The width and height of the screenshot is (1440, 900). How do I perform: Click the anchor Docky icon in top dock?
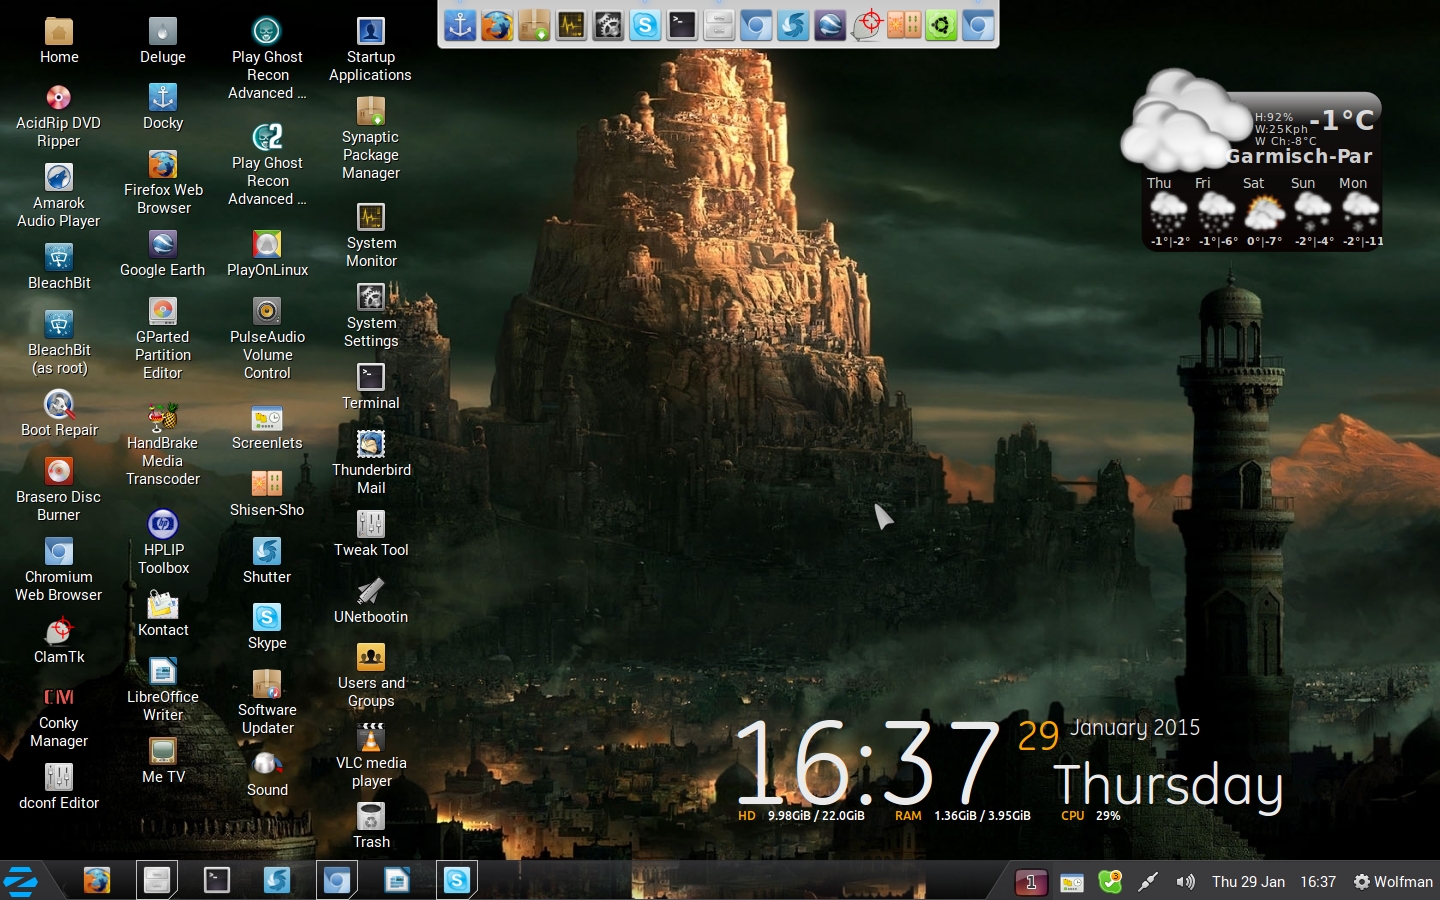(x=460, y=24)
